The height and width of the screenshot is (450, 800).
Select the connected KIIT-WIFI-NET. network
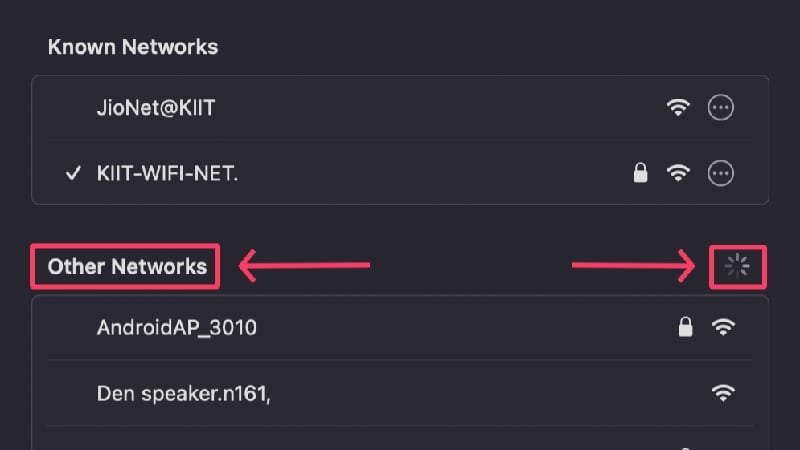(167, 173)
